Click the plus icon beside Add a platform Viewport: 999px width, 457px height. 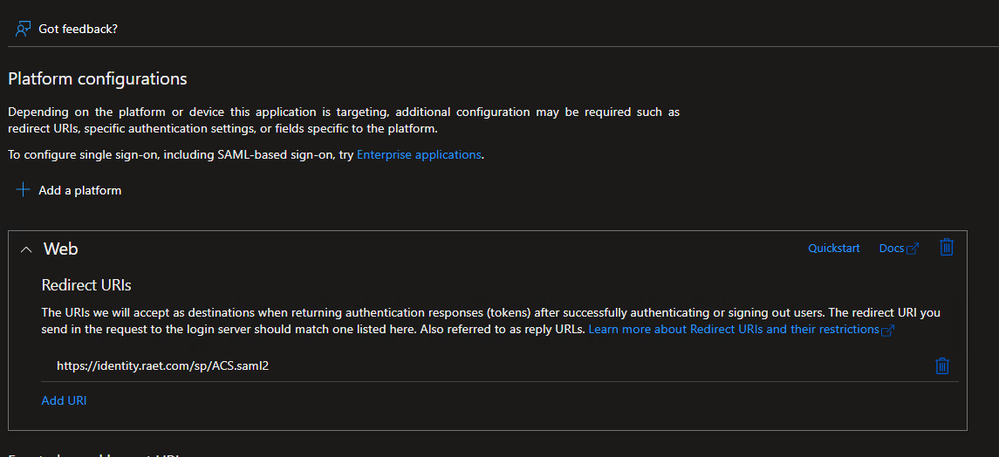23,190
